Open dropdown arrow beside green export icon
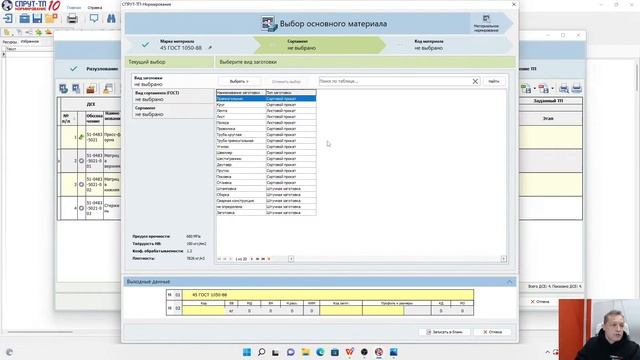The height and width of the screenshot is (360, 640). (x=534, y=88)
